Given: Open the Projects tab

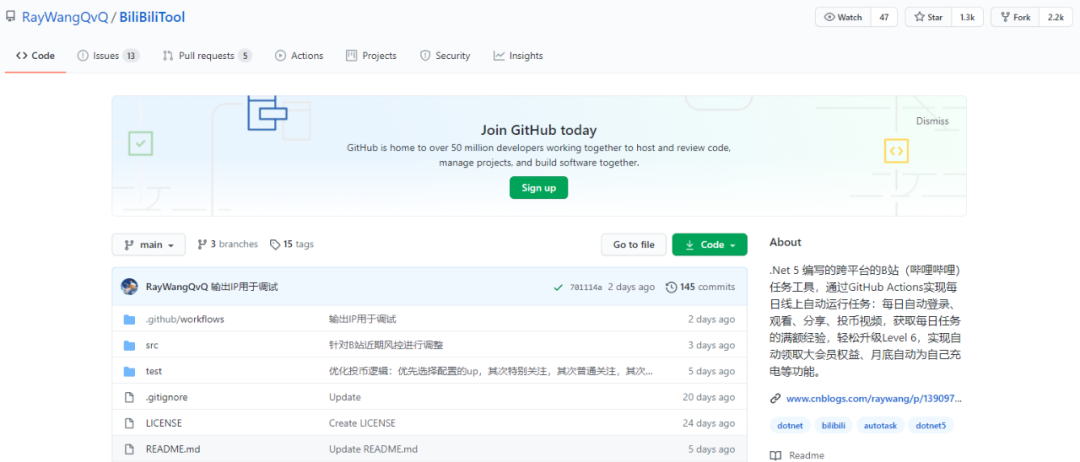Looking at the screenshot, I should 371,56.
